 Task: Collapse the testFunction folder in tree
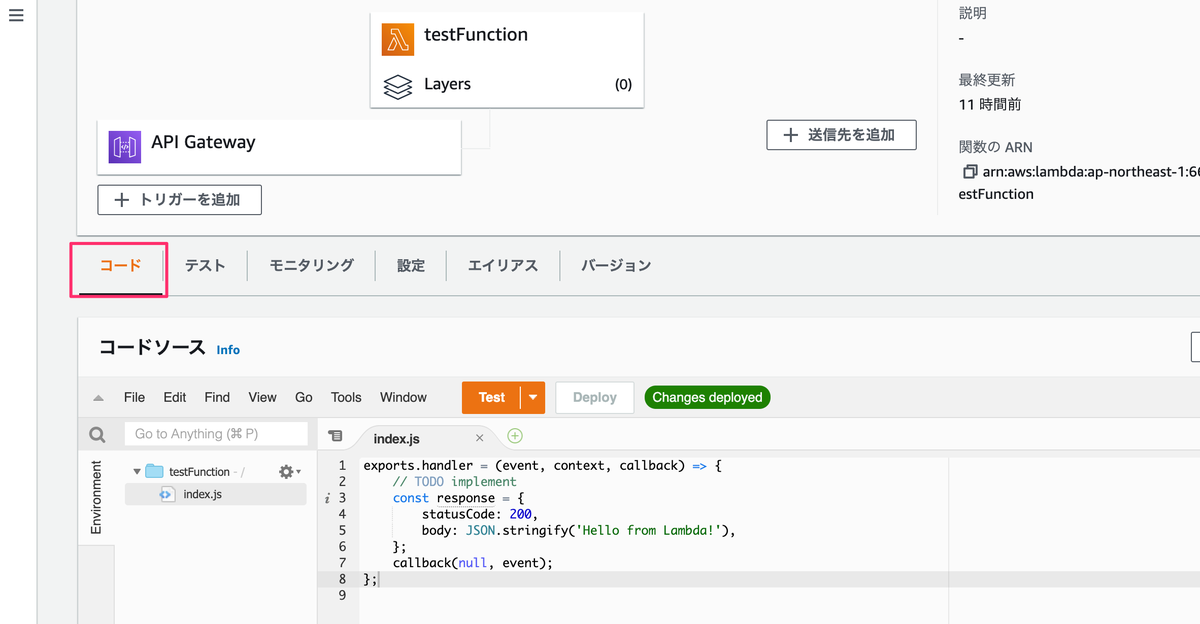(x=136, y=472)
